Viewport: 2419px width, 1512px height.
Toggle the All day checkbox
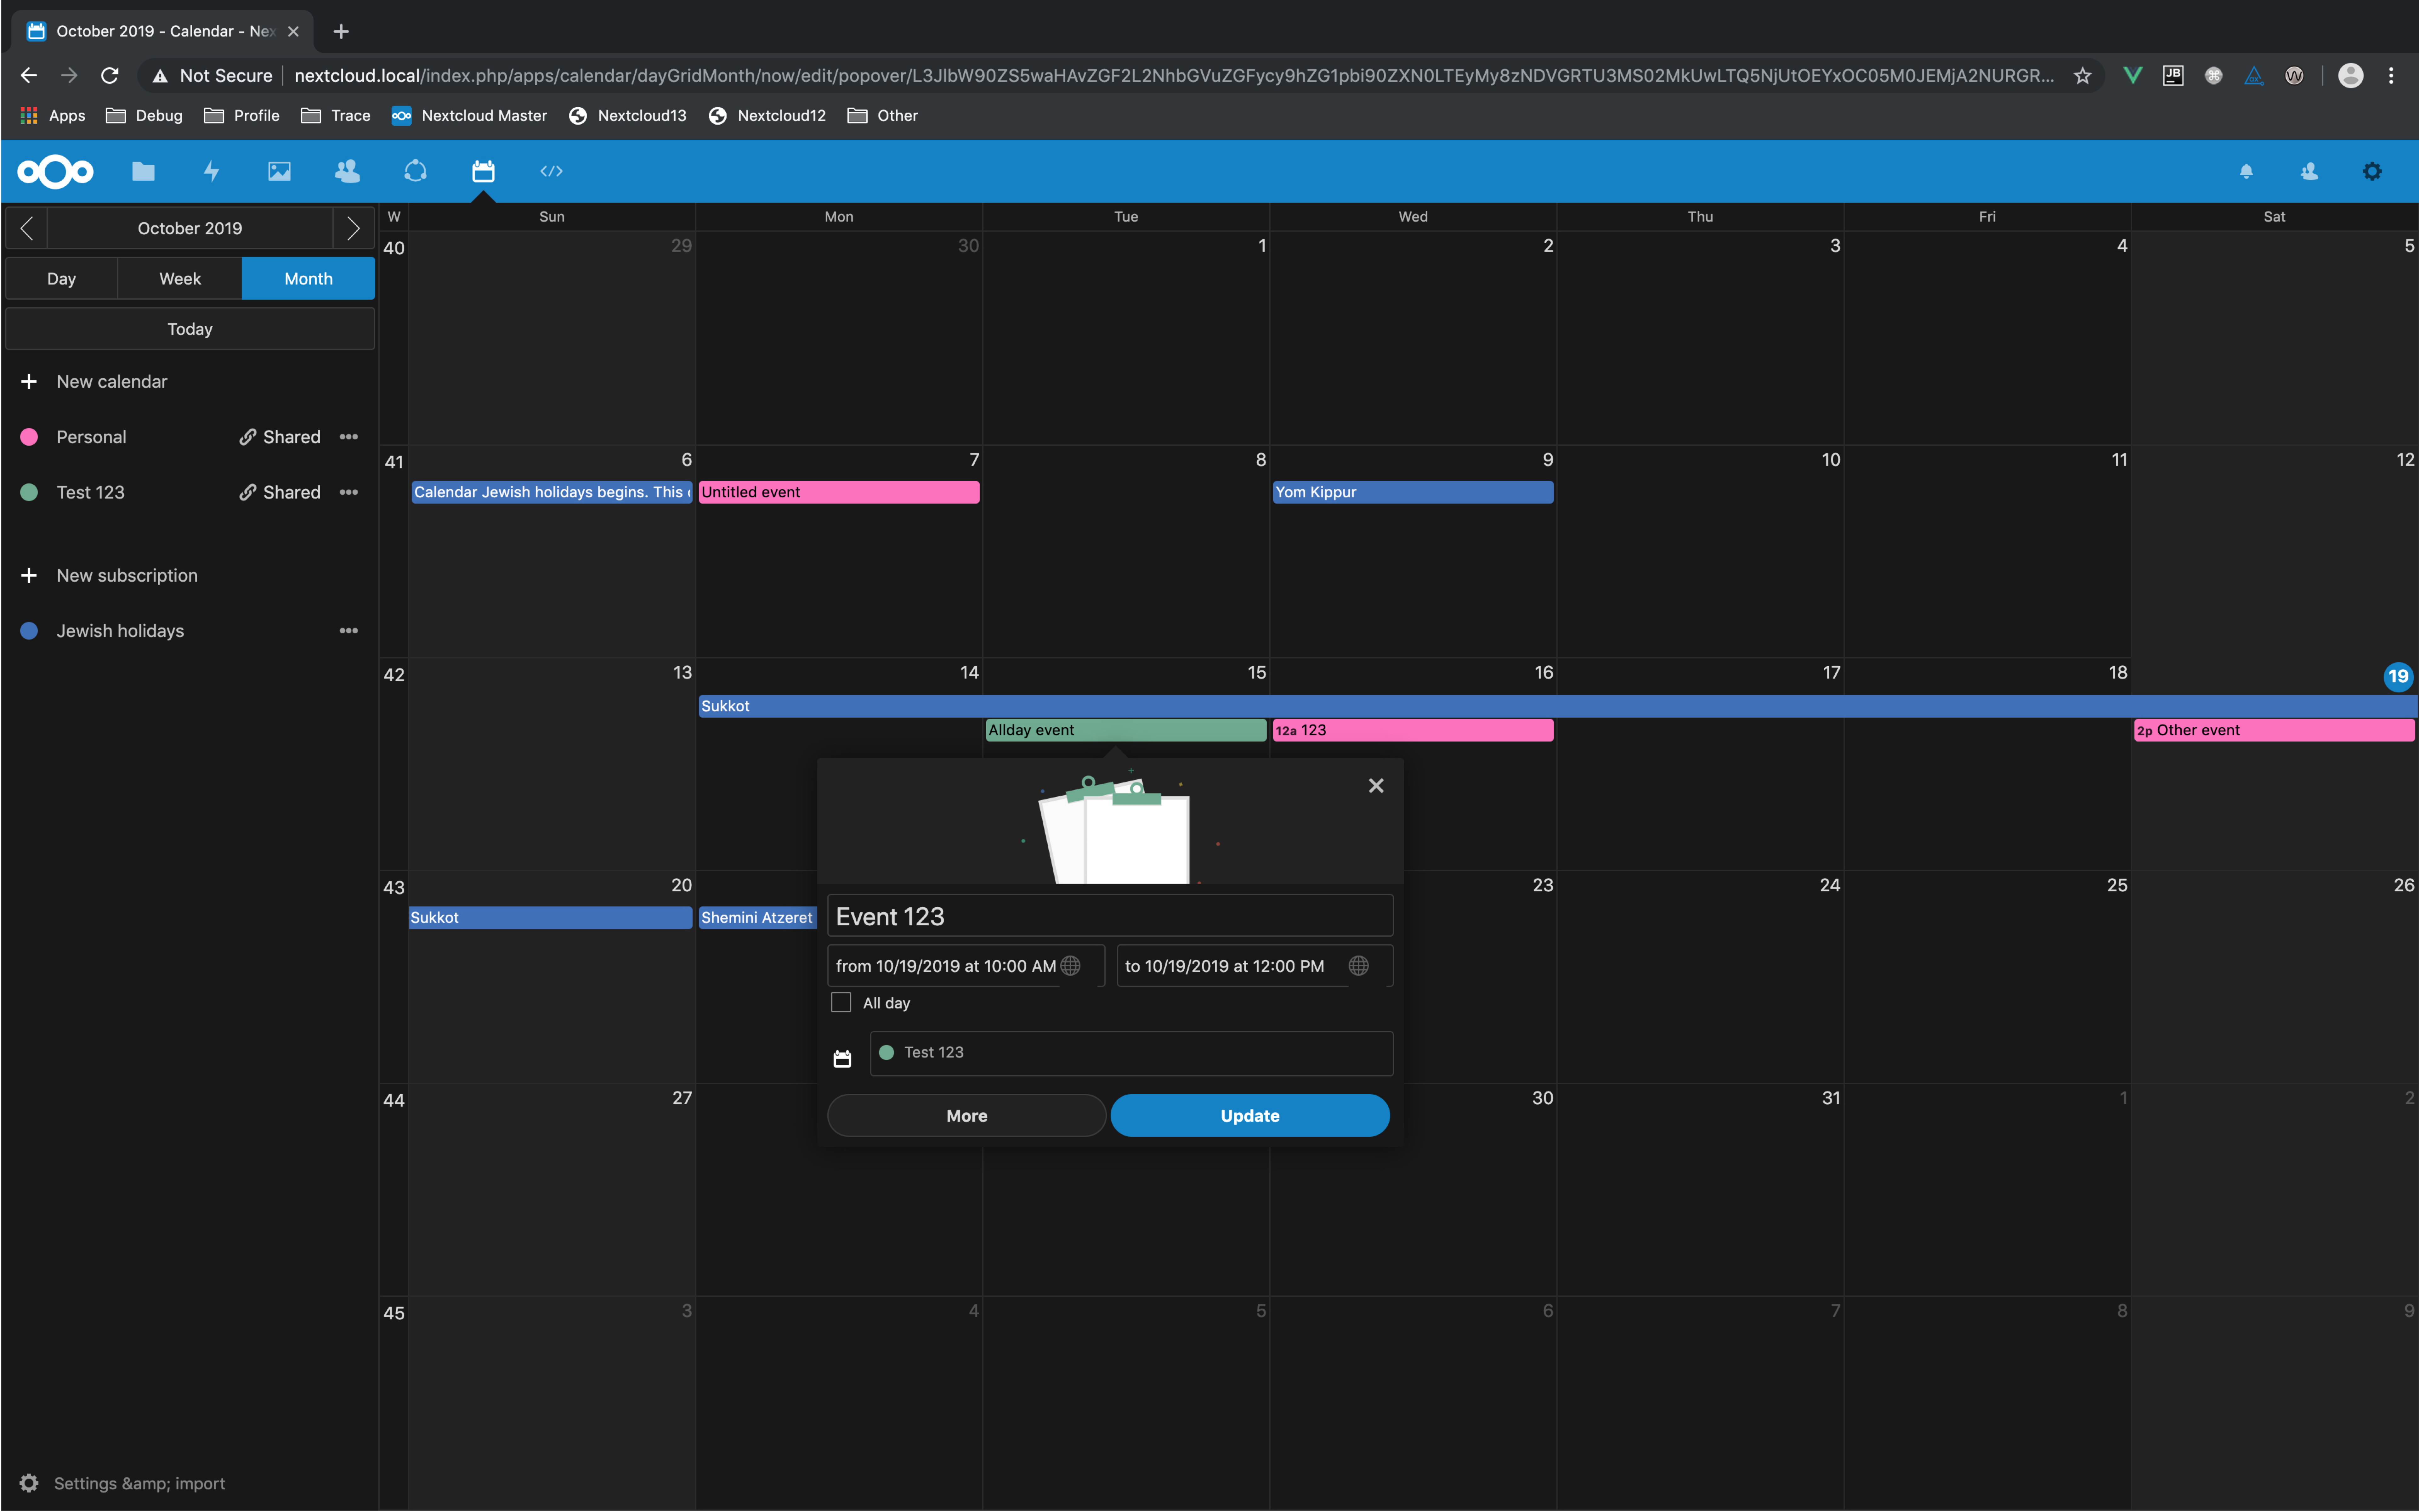point(841,1002)
